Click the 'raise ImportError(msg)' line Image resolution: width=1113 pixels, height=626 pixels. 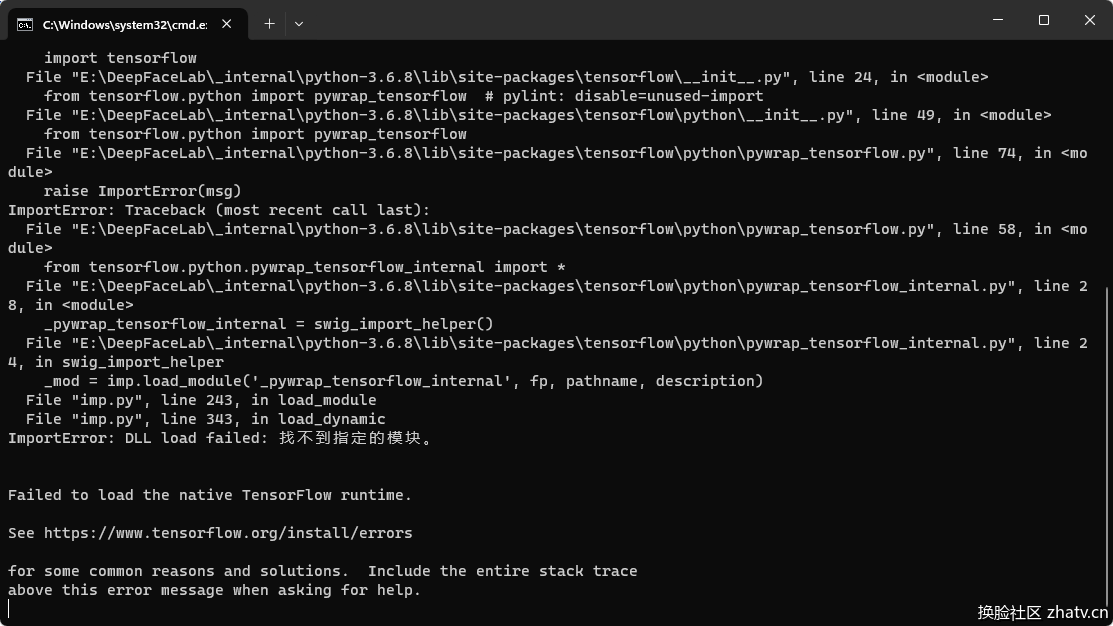143,191
